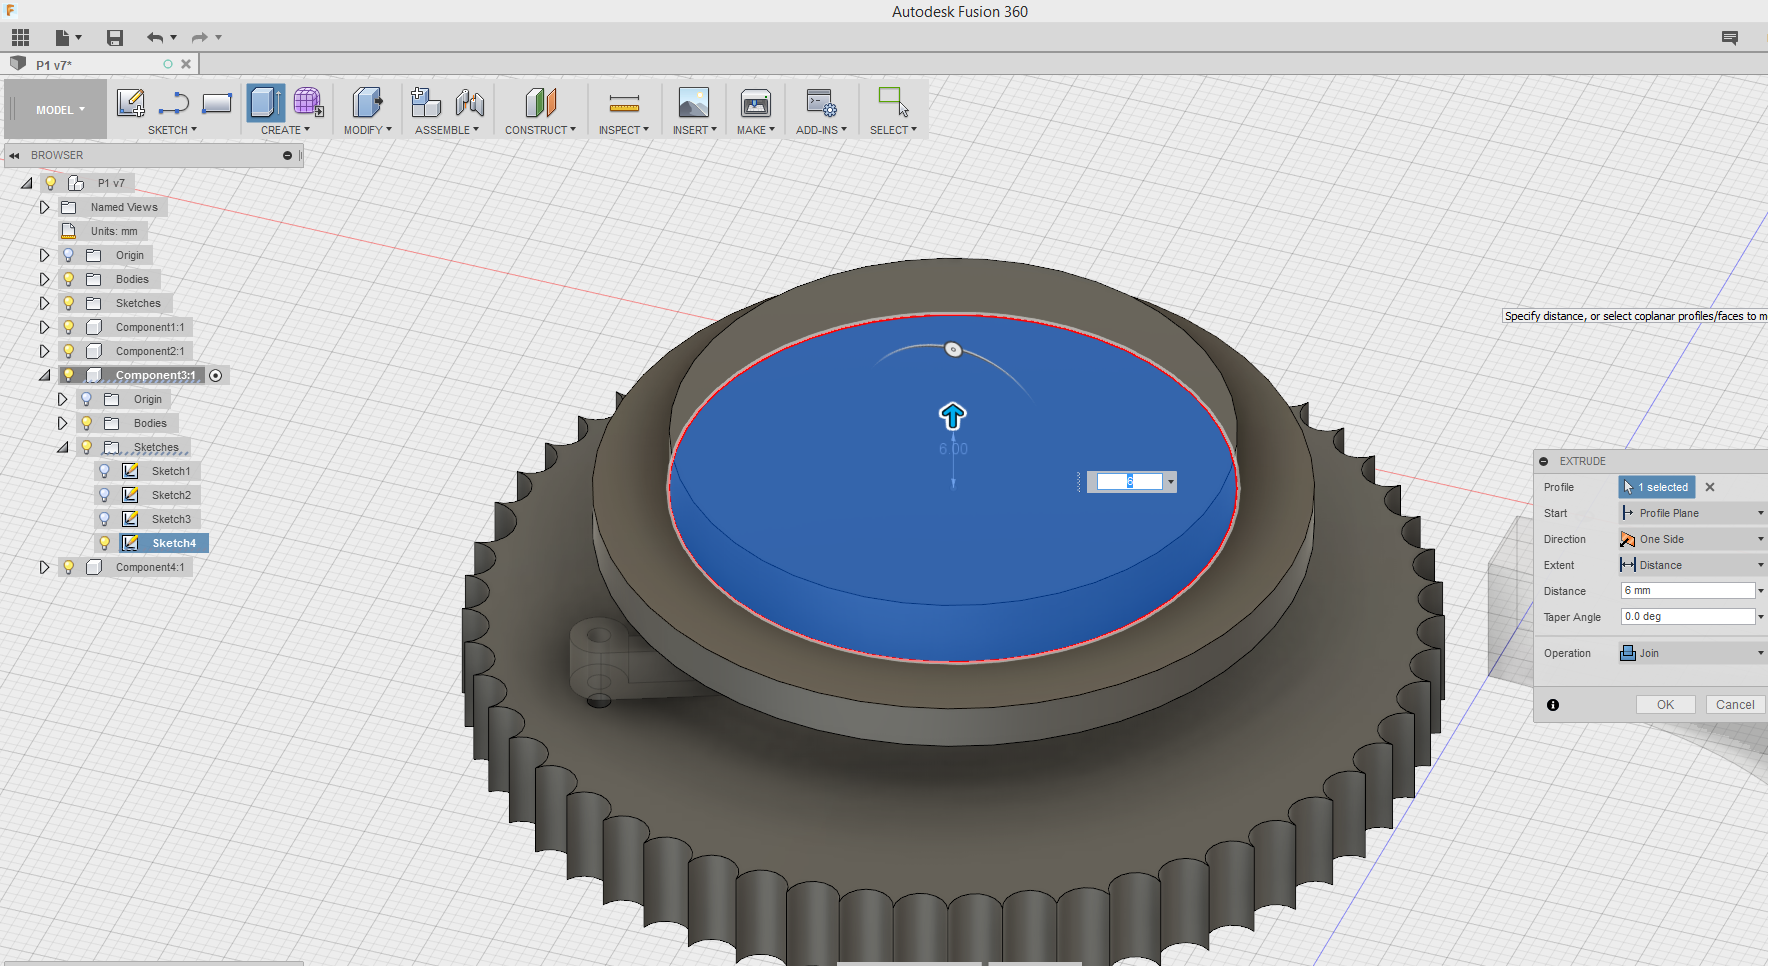Open the SKETCH menu
This screenshot has width=1768, height=966.
click(x=172, y=130)
